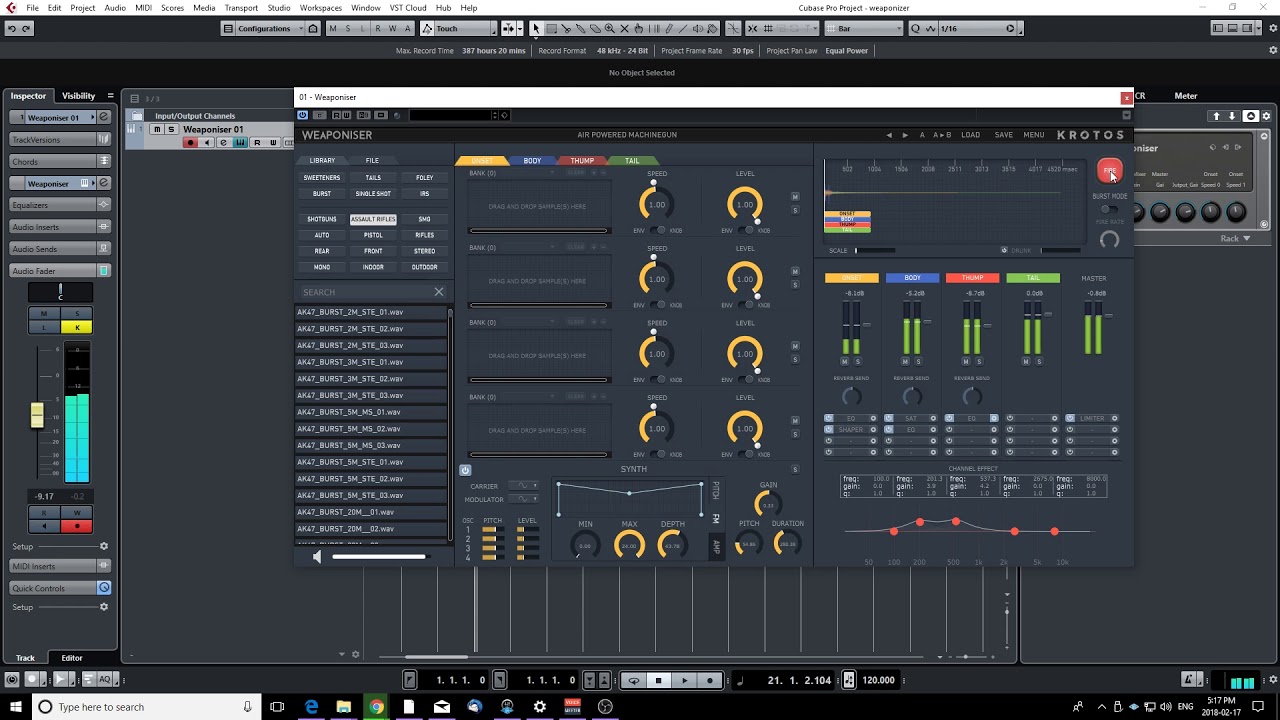
Task: Click the transport Stop button
Action: 658,681
